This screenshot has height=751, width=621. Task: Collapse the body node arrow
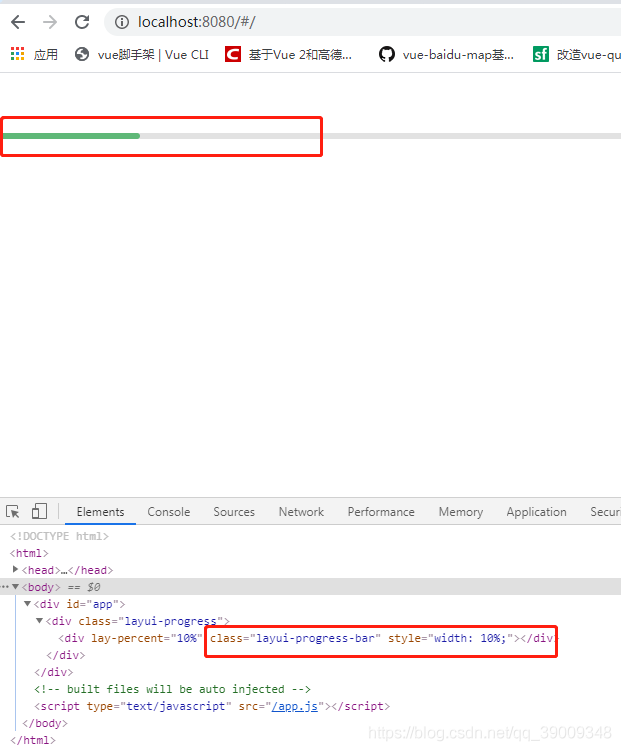15,587
